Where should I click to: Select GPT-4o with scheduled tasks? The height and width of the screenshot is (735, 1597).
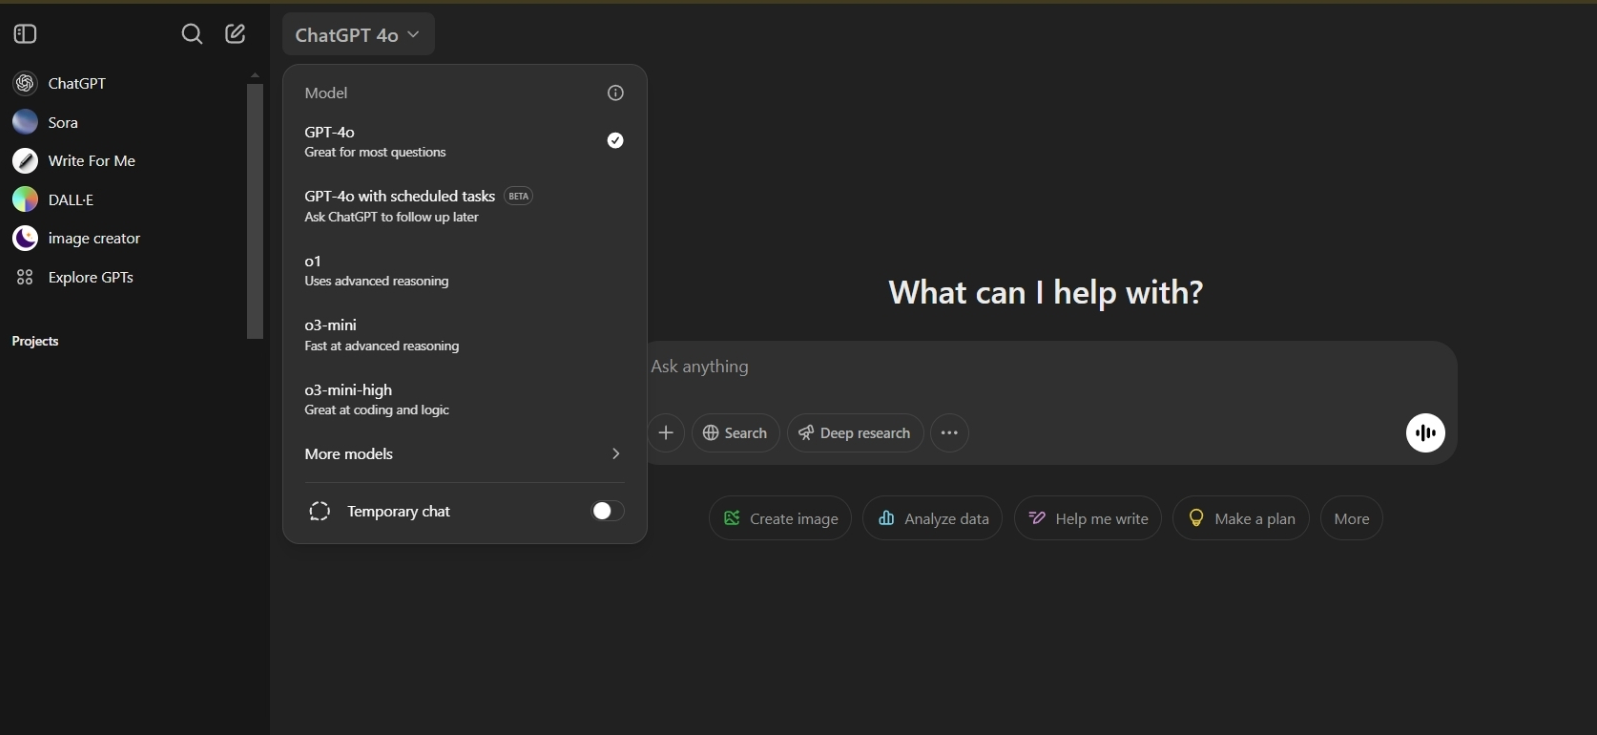coord(465,206)
